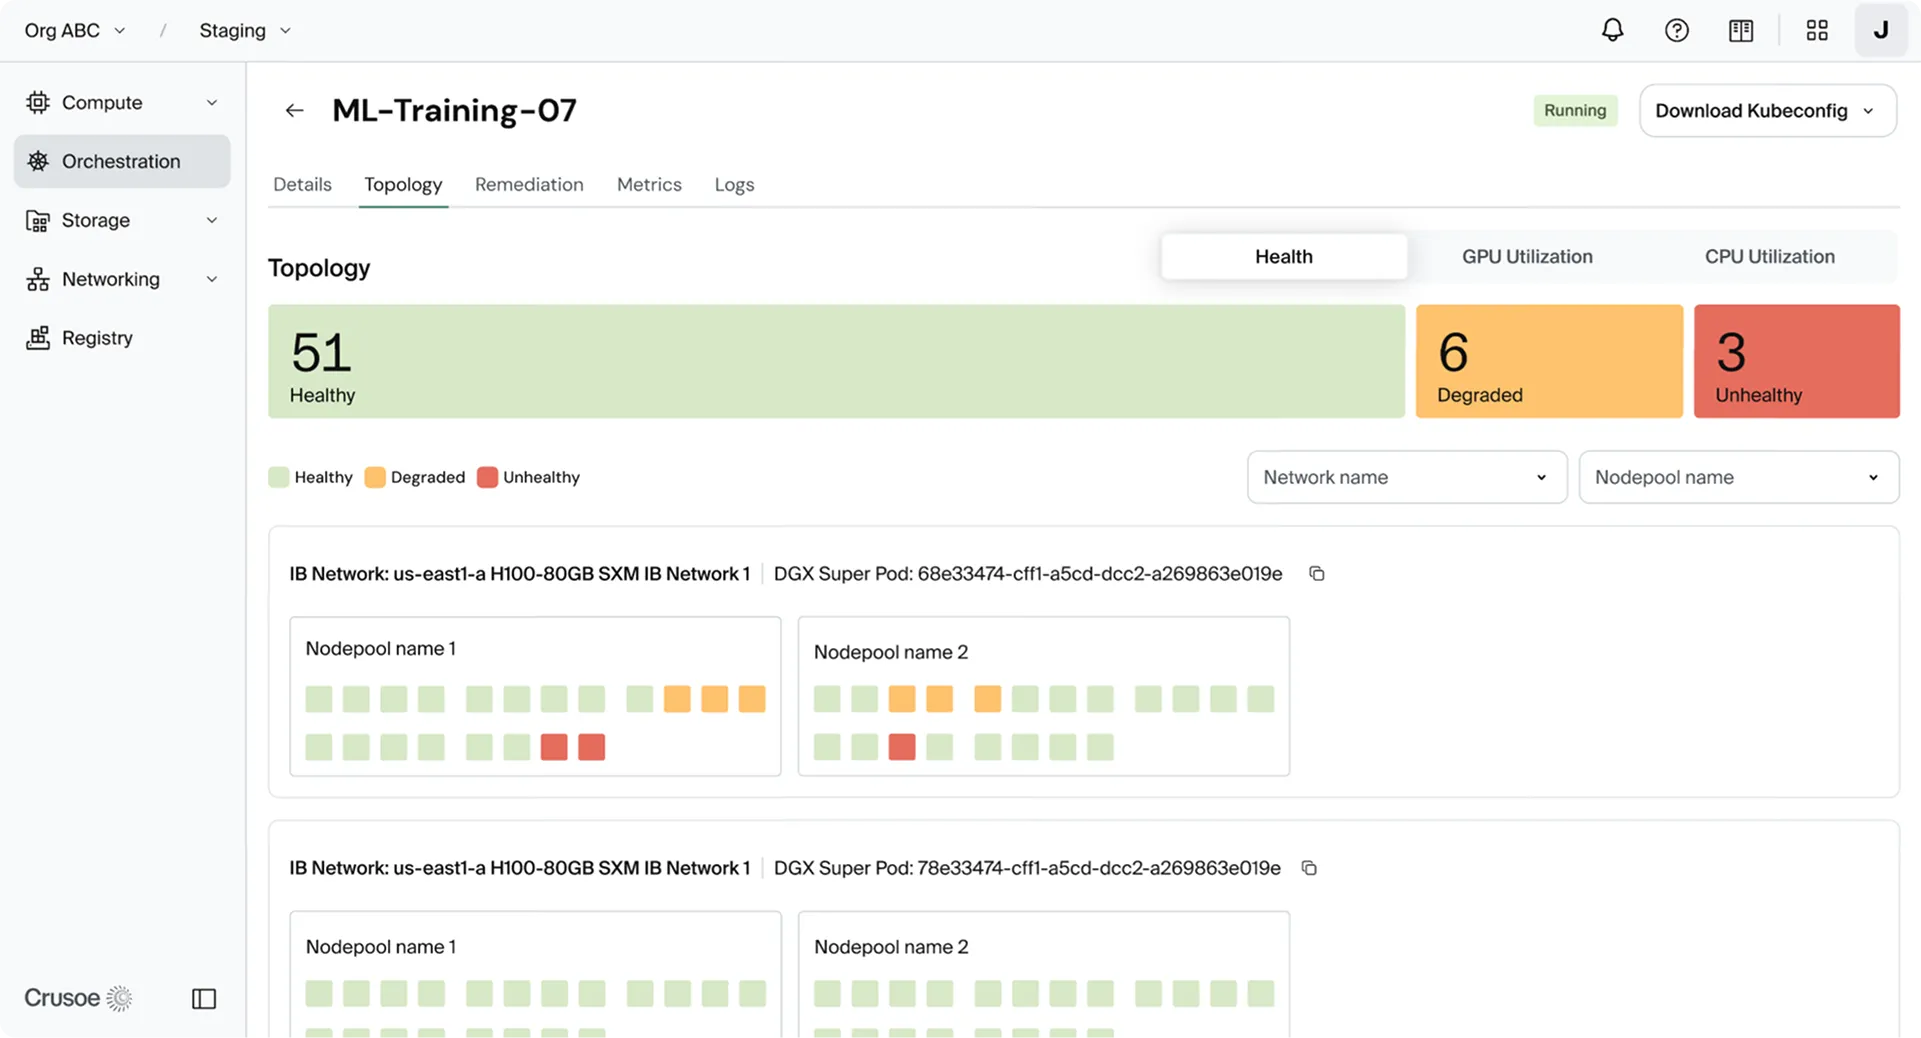
Task: Click the Storage icon in sidebar
Action: (x=38, y=220)
